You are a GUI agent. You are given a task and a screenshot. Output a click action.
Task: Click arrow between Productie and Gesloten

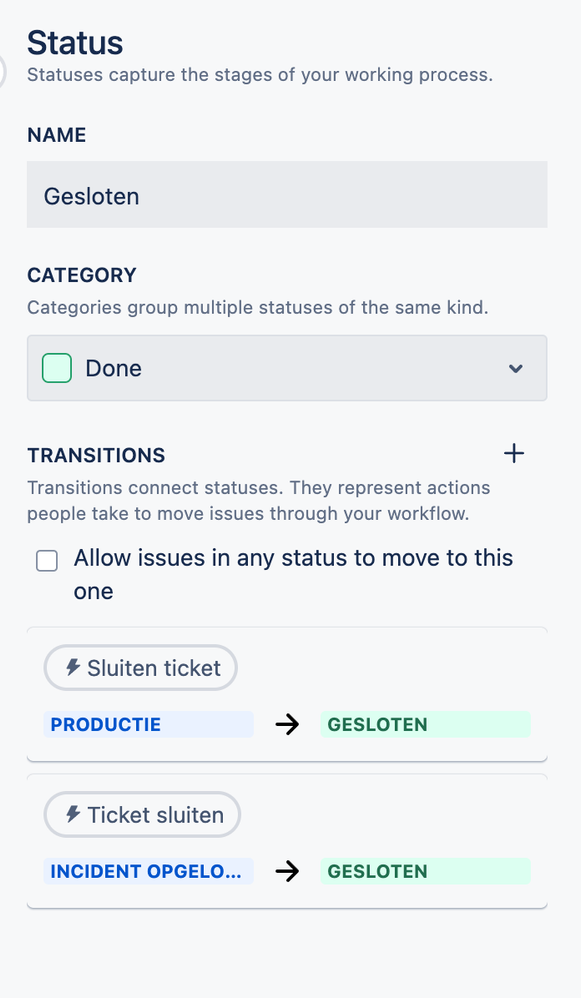pos(287,724)
